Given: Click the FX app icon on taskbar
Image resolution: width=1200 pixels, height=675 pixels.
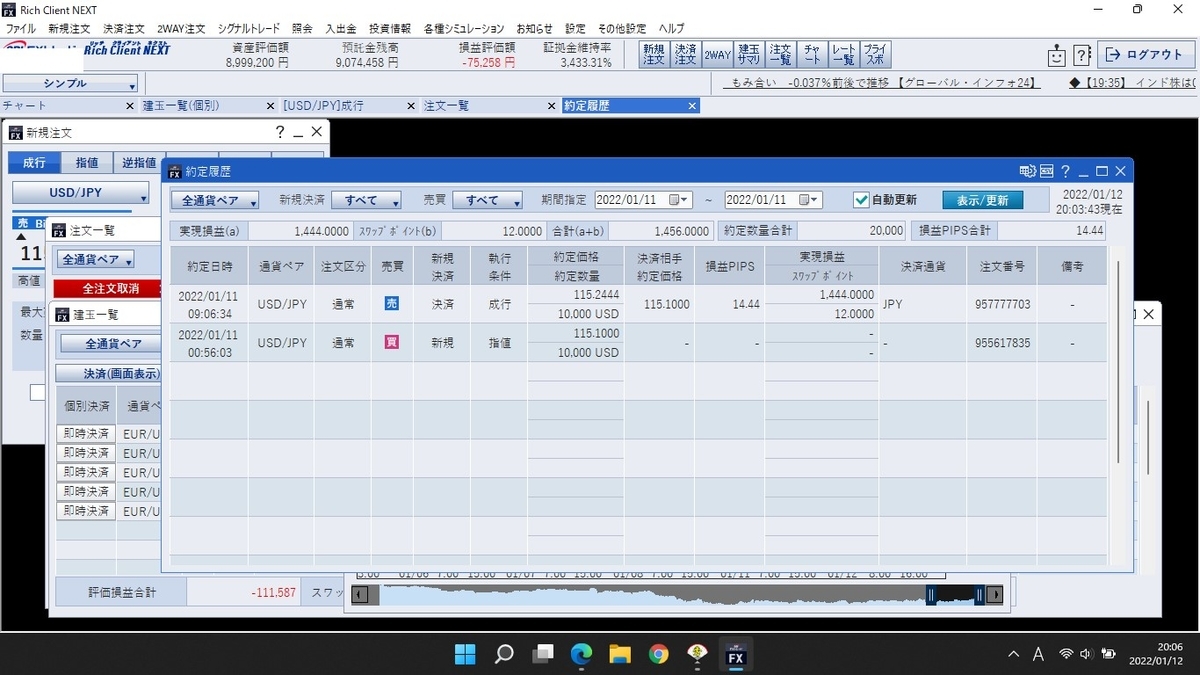Looking at the screenshot, I should pos(735,655).
